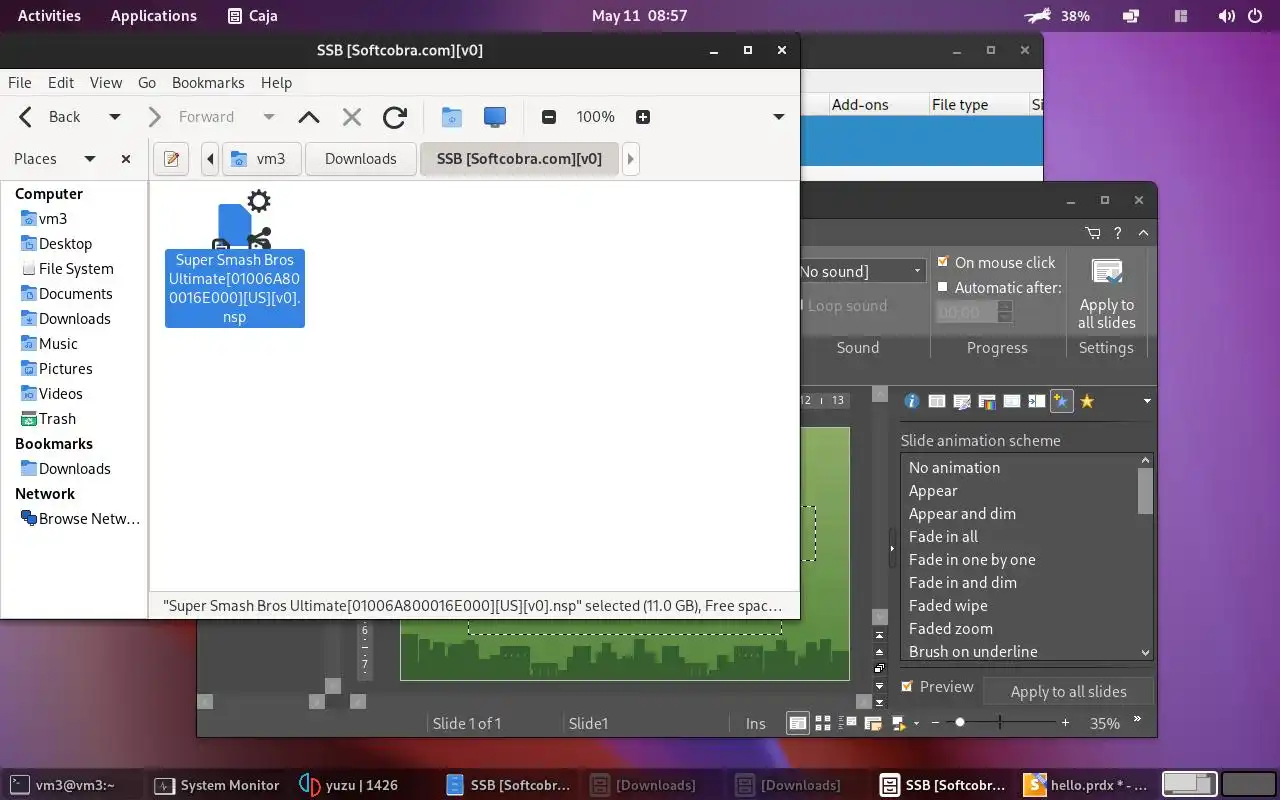Zoom in with the plus icon in Caja
Screen dimensions: 1280x800
(643, 117)
